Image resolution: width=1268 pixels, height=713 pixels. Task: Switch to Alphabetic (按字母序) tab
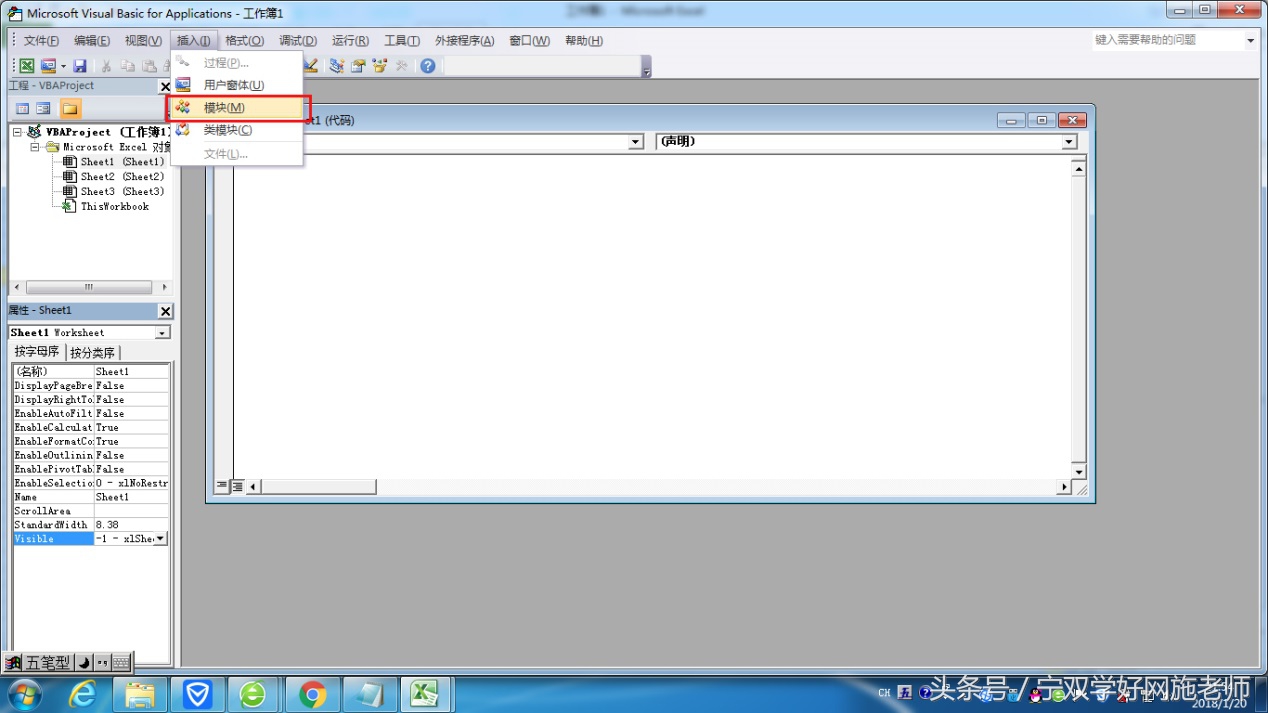point(37,352)
